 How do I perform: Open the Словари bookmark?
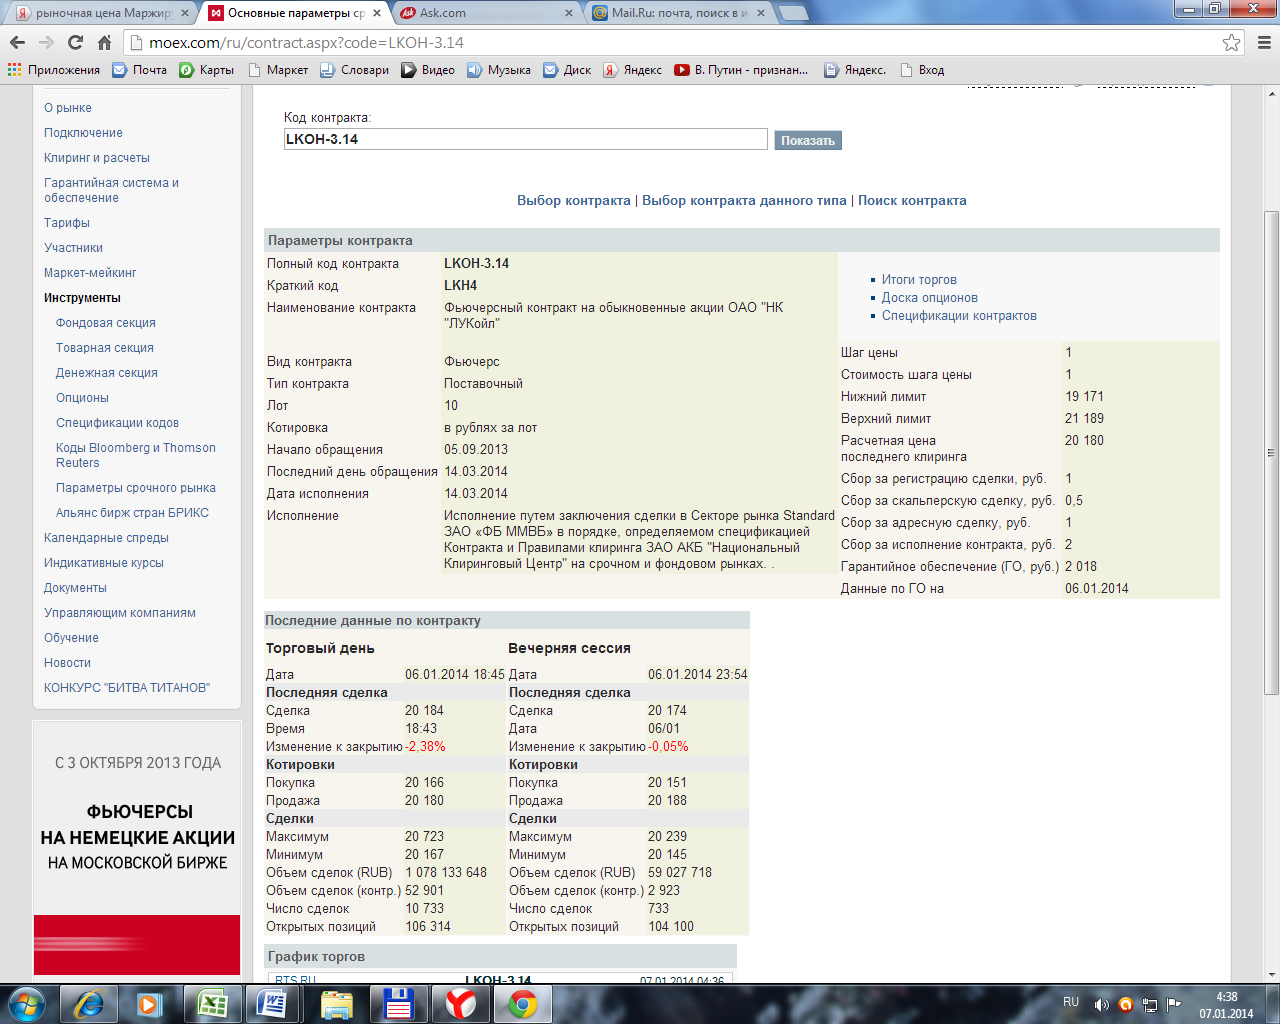(355, 70)
